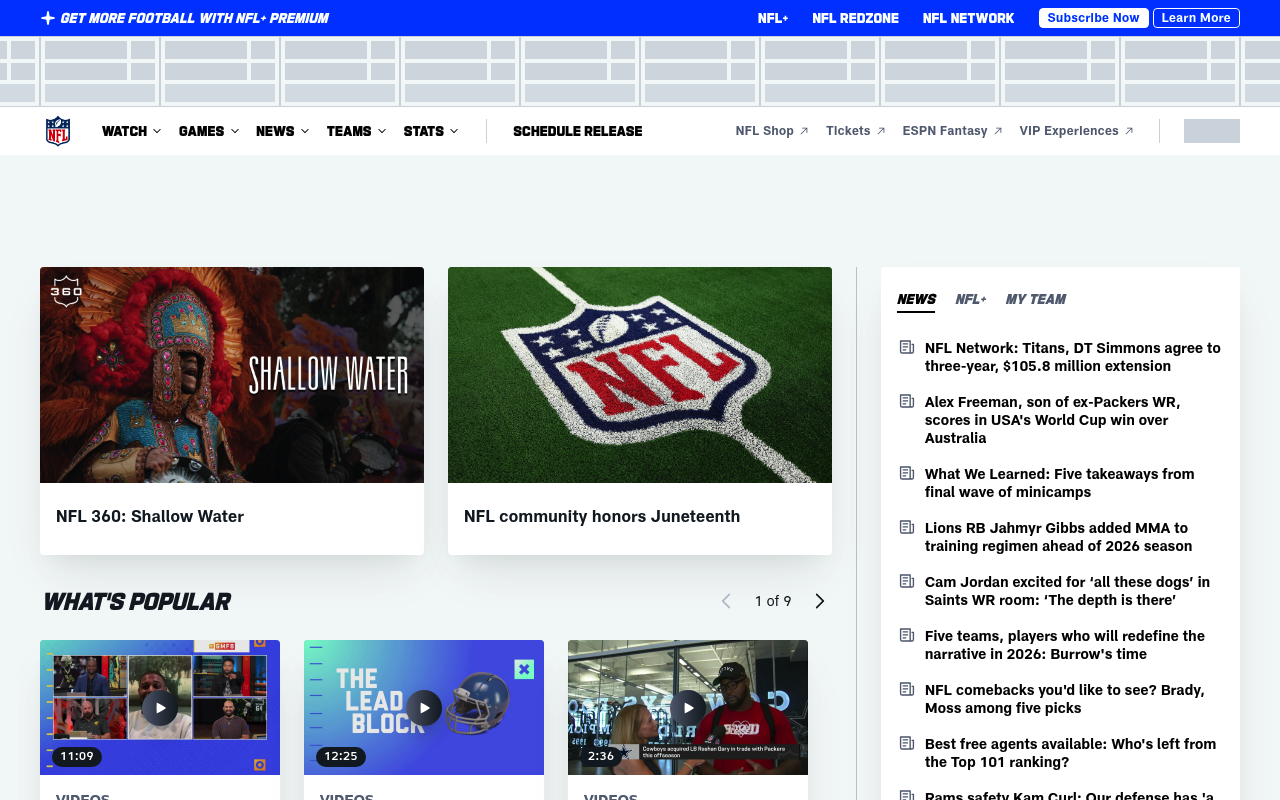
Task: Read Cam Jordan Saints WR room article
Action: point(1067,591)
